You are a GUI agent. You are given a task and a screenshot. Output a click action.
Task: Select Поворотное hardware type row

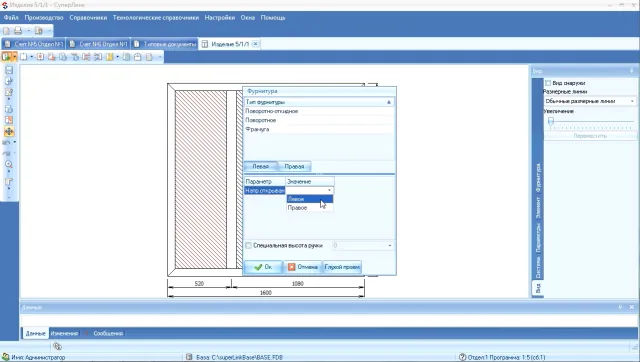pyautogui.click(x=319, y=120)
